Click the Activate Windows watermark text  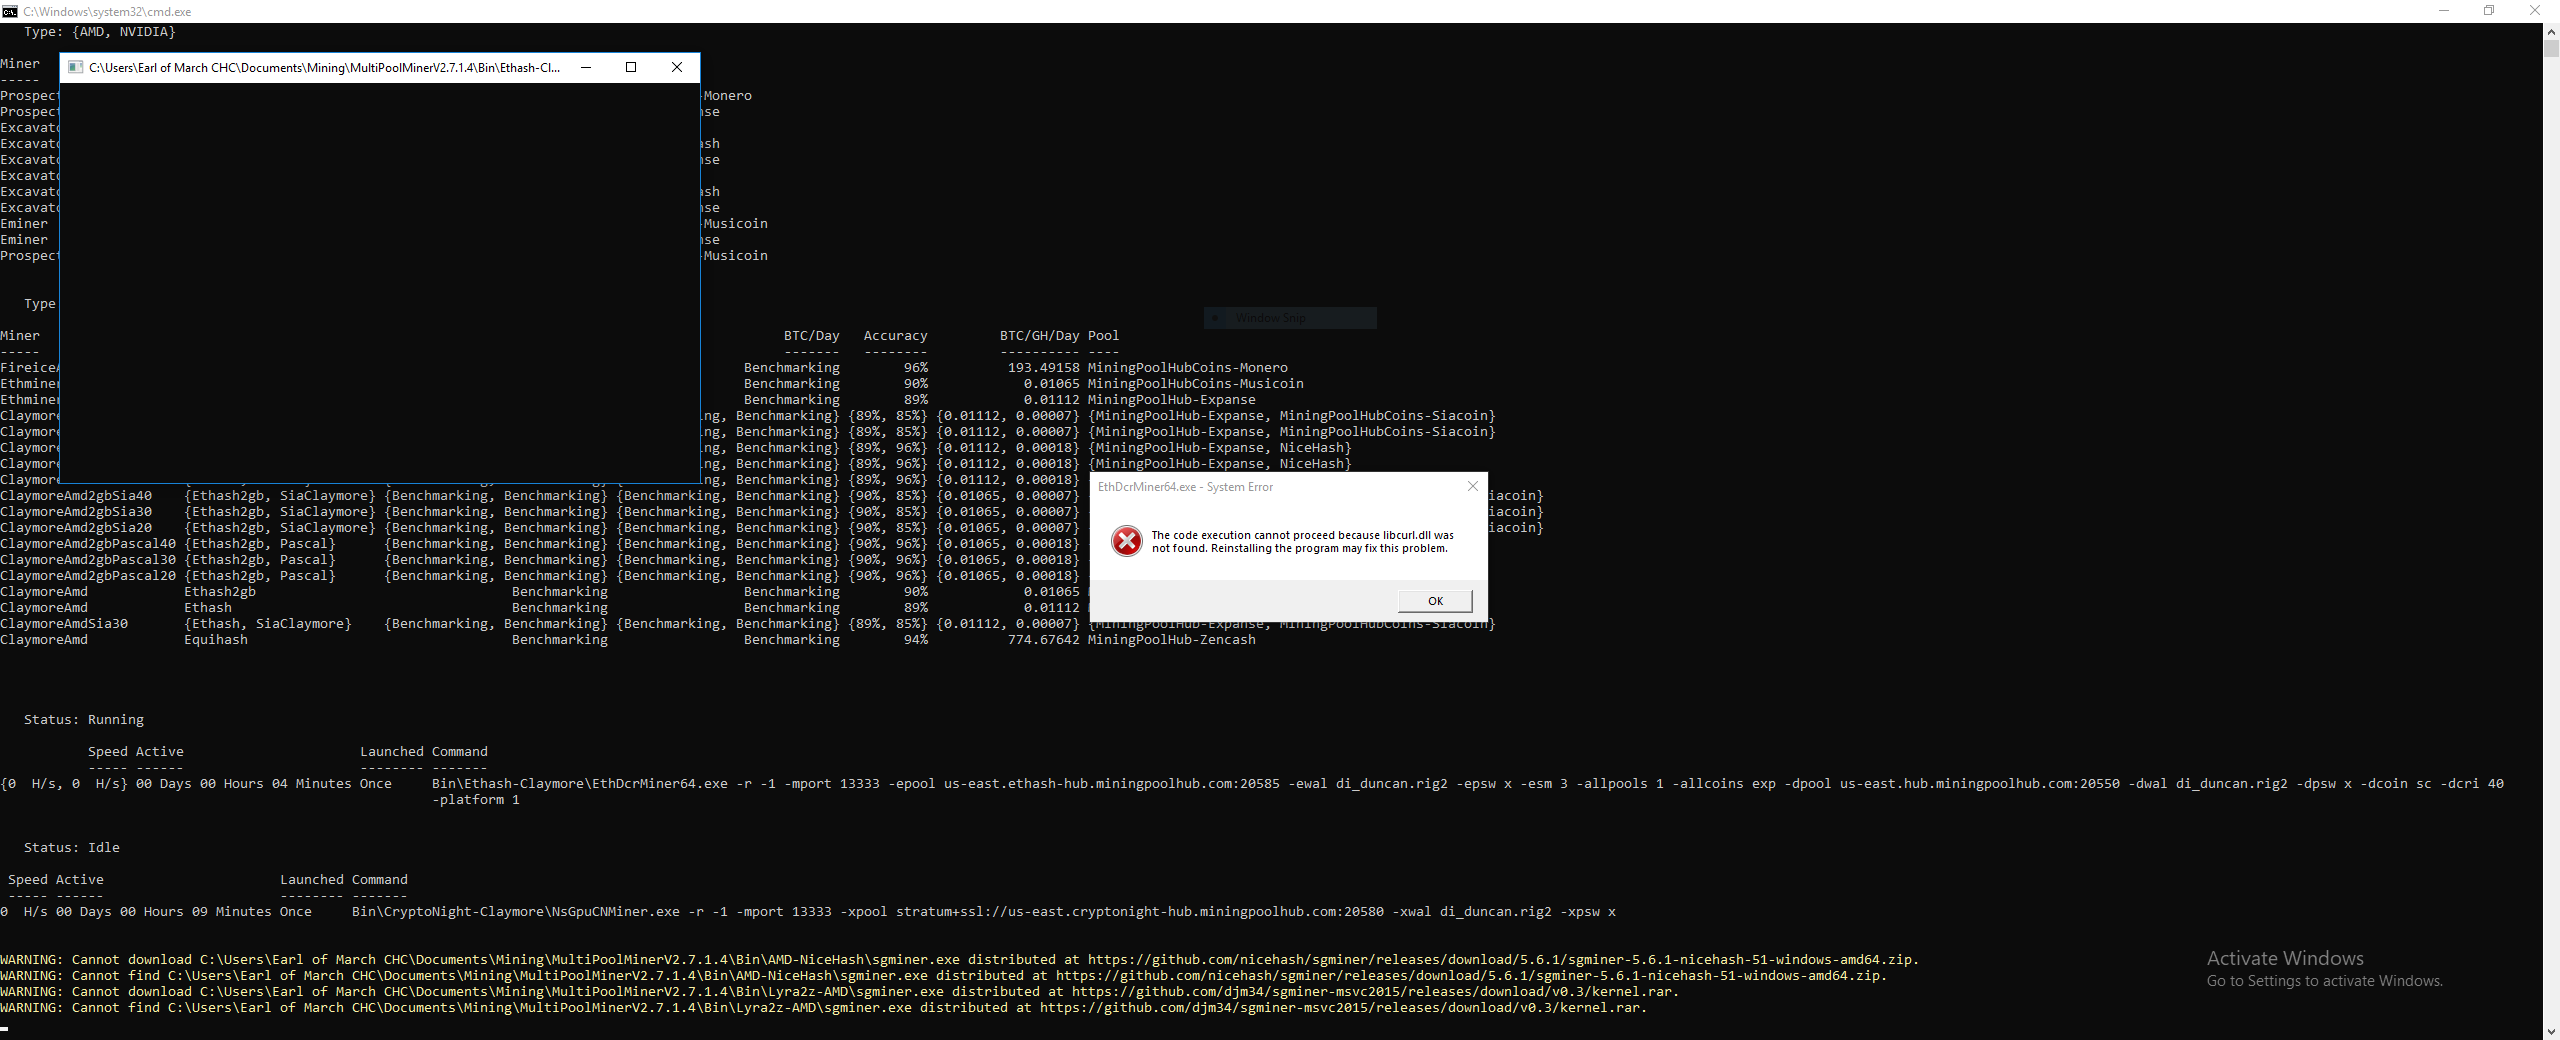coord(2283,957)
